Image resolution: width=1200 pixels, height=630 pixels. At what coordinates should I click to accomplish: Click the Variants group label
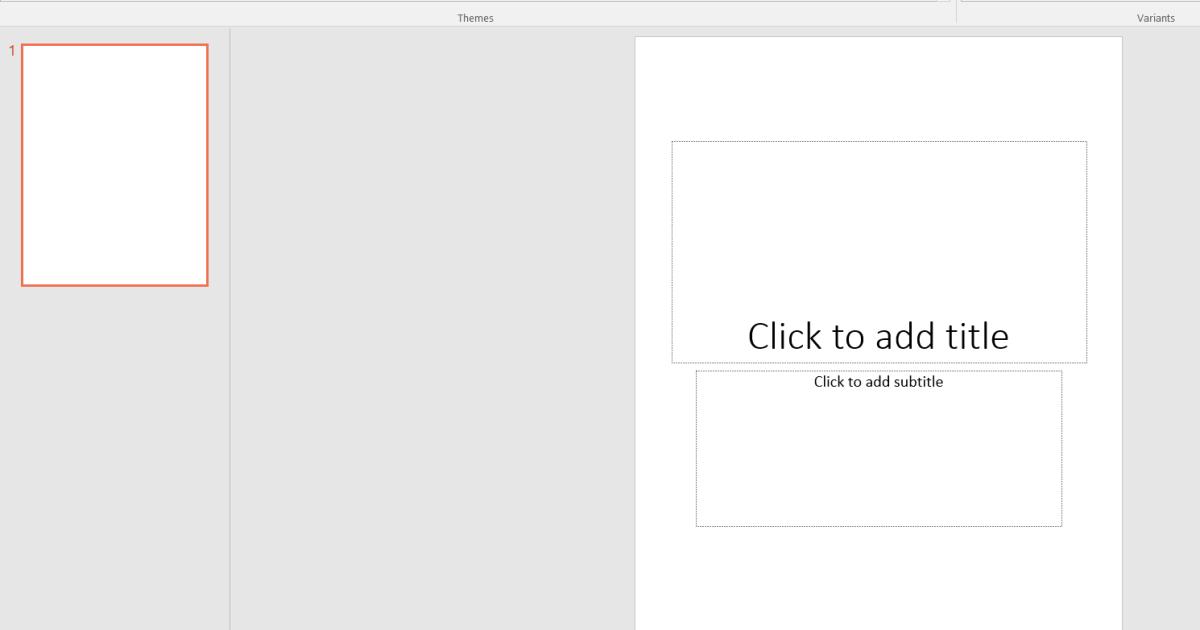click(x=1155, y=17)
